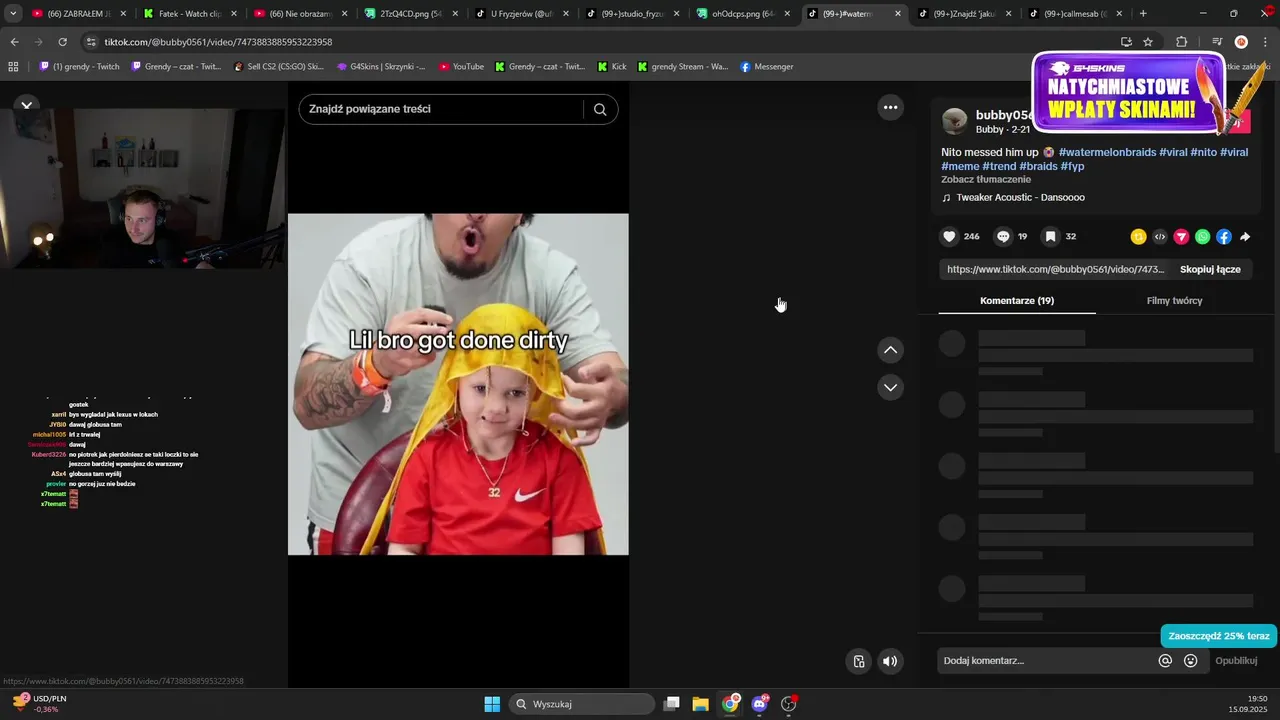Switch to the 'Filmy twórcy' tab
This screenshot has width=1280, height=720.
pyautogui.click(x=1174, y=301)
